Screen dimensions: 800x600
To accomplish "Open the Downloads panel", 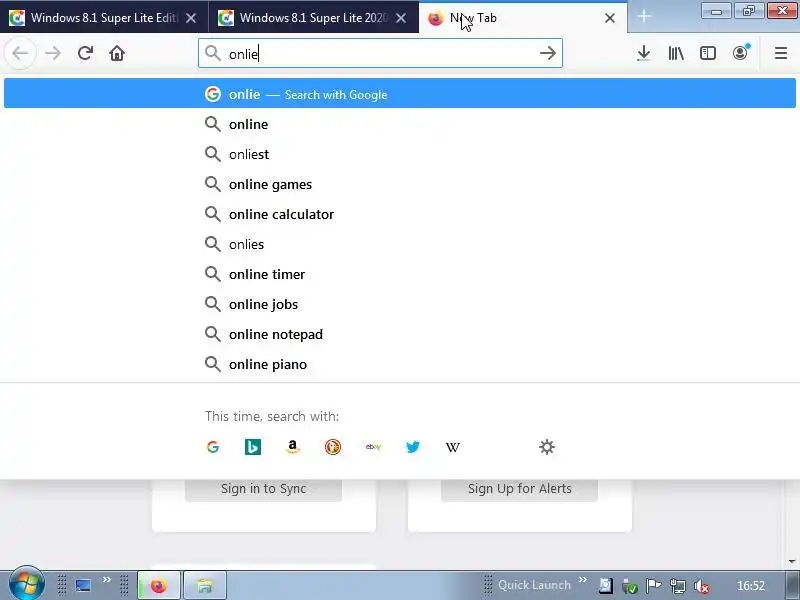I will (x=644, y=53).
